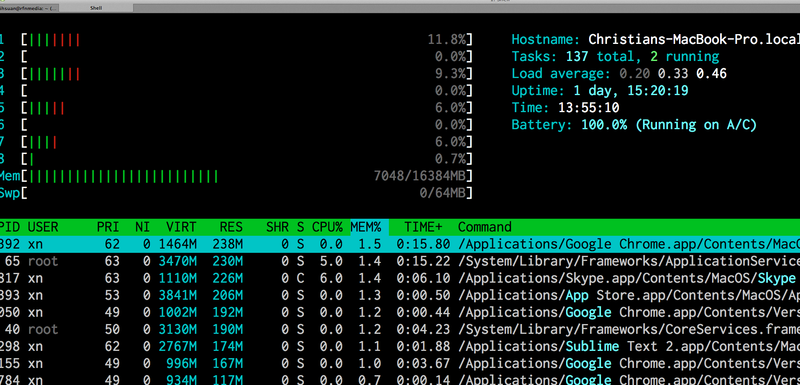Screen dimensions: 800x385
Task: Click the 0/64MB swap value
Action: point(442,193)
